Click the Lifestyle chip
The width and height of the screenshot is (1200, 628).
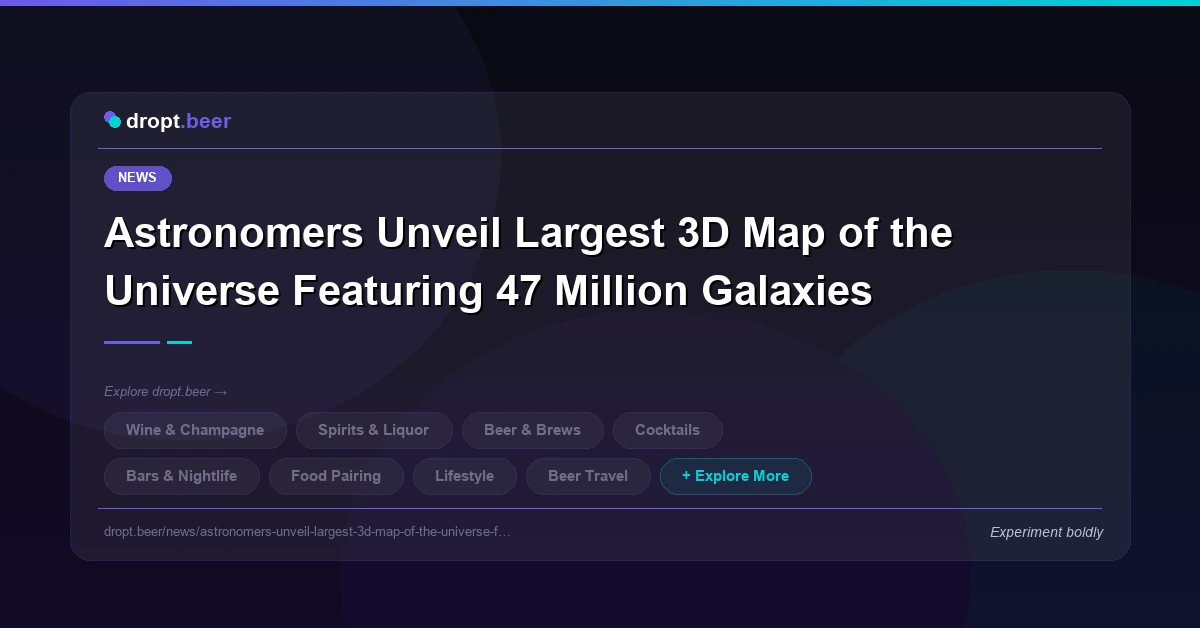pos(464,476)
